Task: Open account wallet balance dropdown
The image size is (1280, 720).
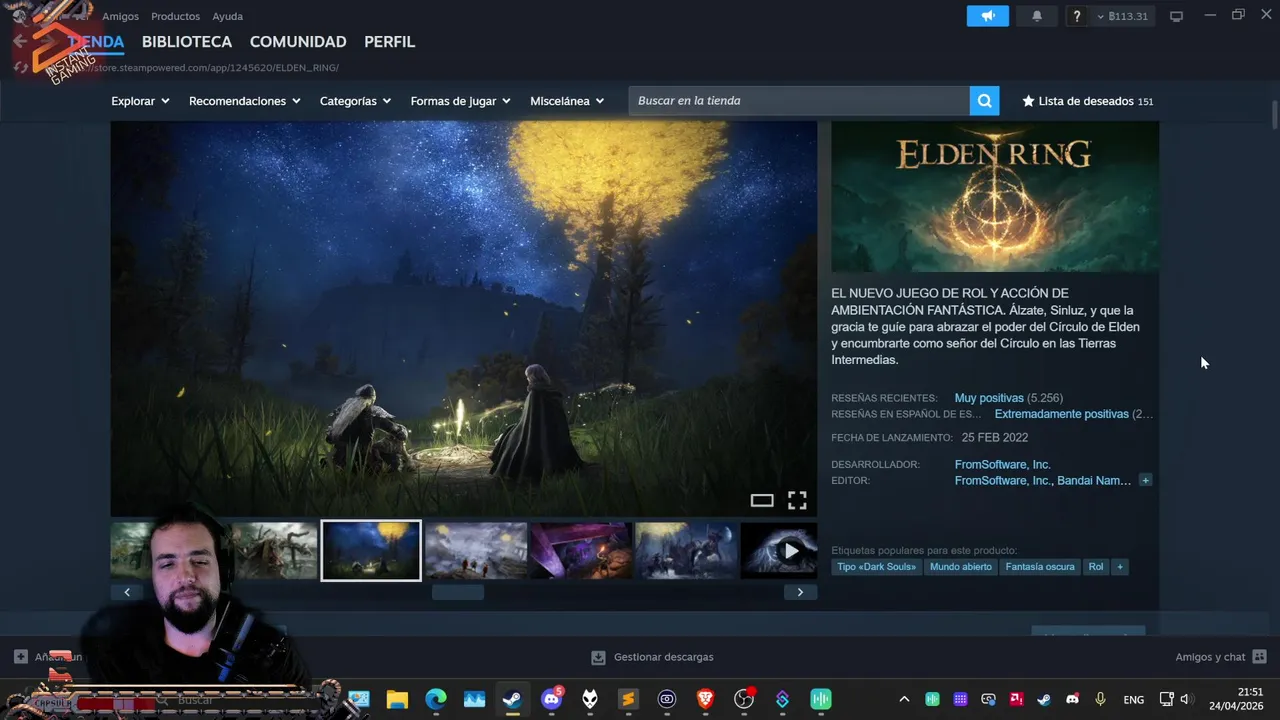Action: [1123, 16]
